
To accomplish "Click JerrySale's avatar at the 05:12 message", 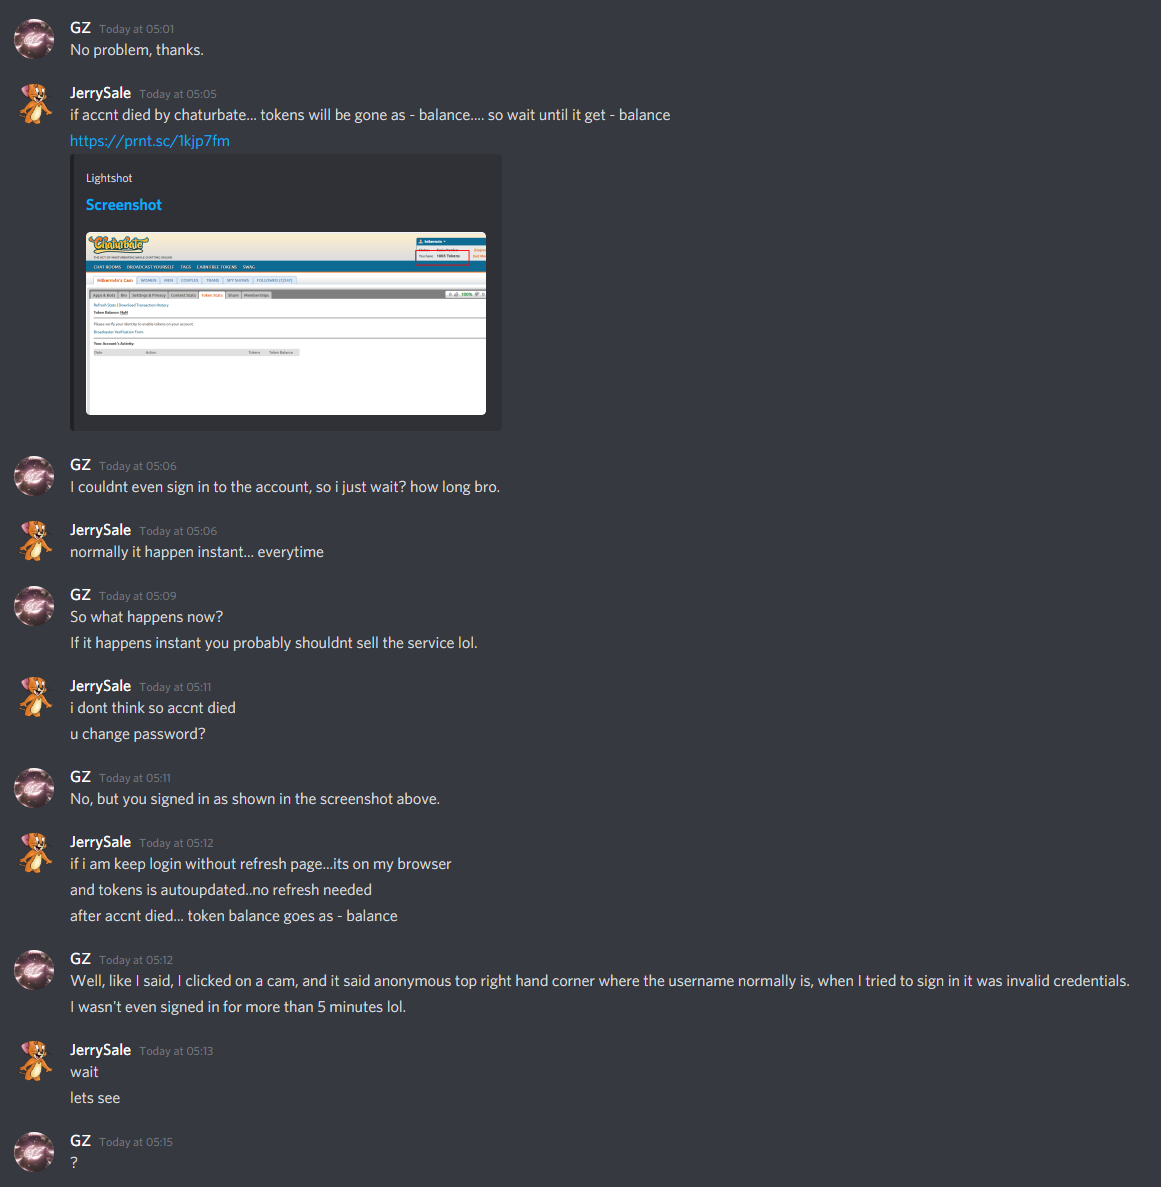I will [x=34, y=853].
